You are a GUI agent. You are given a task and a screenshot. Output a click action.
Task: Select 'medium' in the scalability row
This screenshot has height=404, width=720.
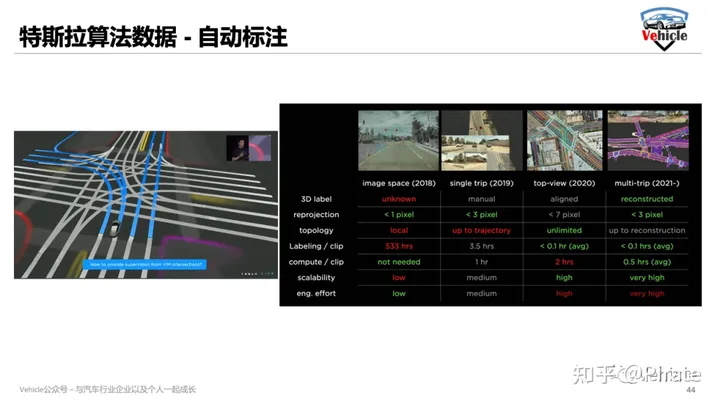click(482, 278)
